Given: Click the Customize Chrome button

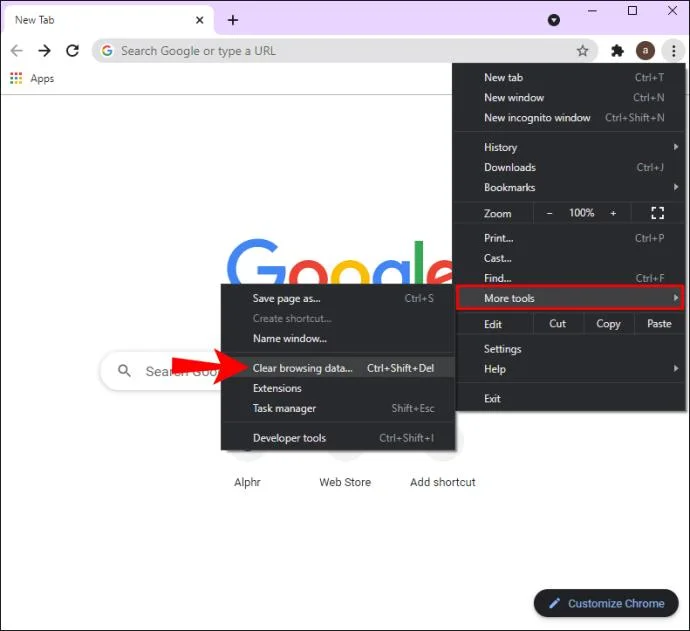Looking at the screenshot, I should (x=606, y=603).
